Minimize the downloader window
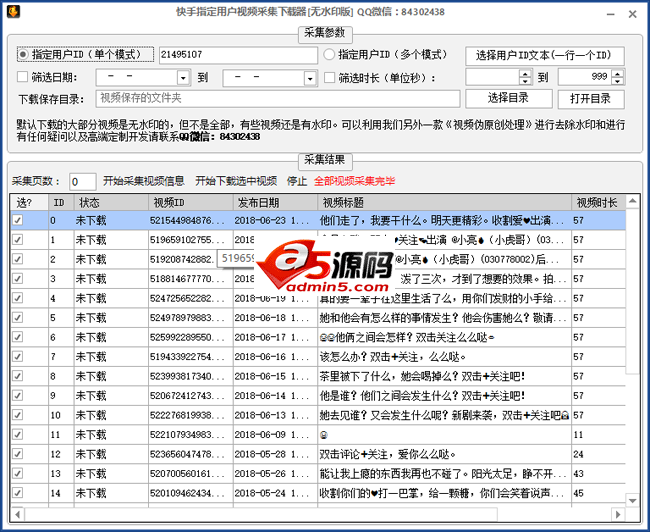This screenshot has width=650, height=532. [611, 15]
